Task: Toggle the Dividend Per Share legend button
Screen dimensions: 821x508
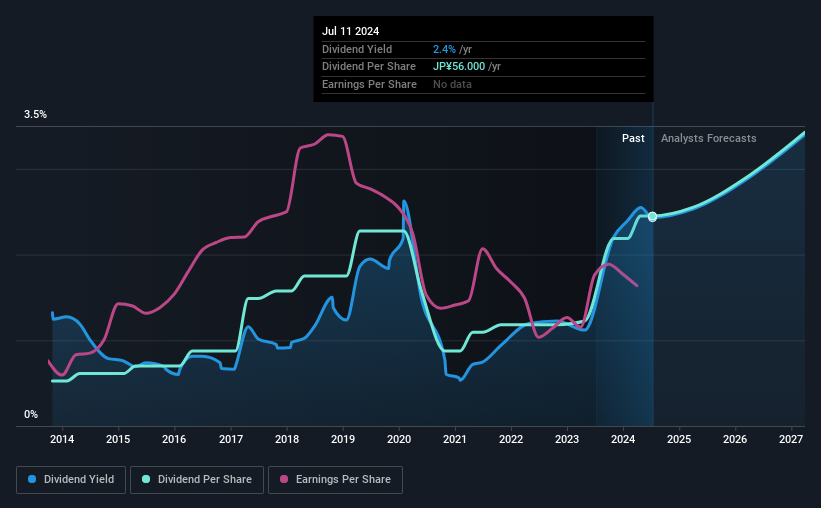Action: coord(197,480)
